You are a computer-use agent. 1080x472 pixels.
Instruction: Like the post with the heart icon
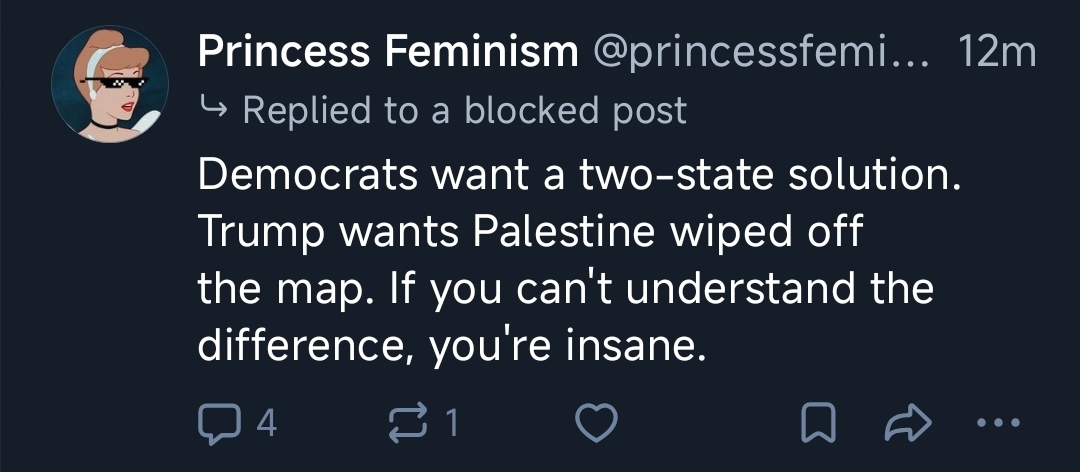click(x=597, y=424)
